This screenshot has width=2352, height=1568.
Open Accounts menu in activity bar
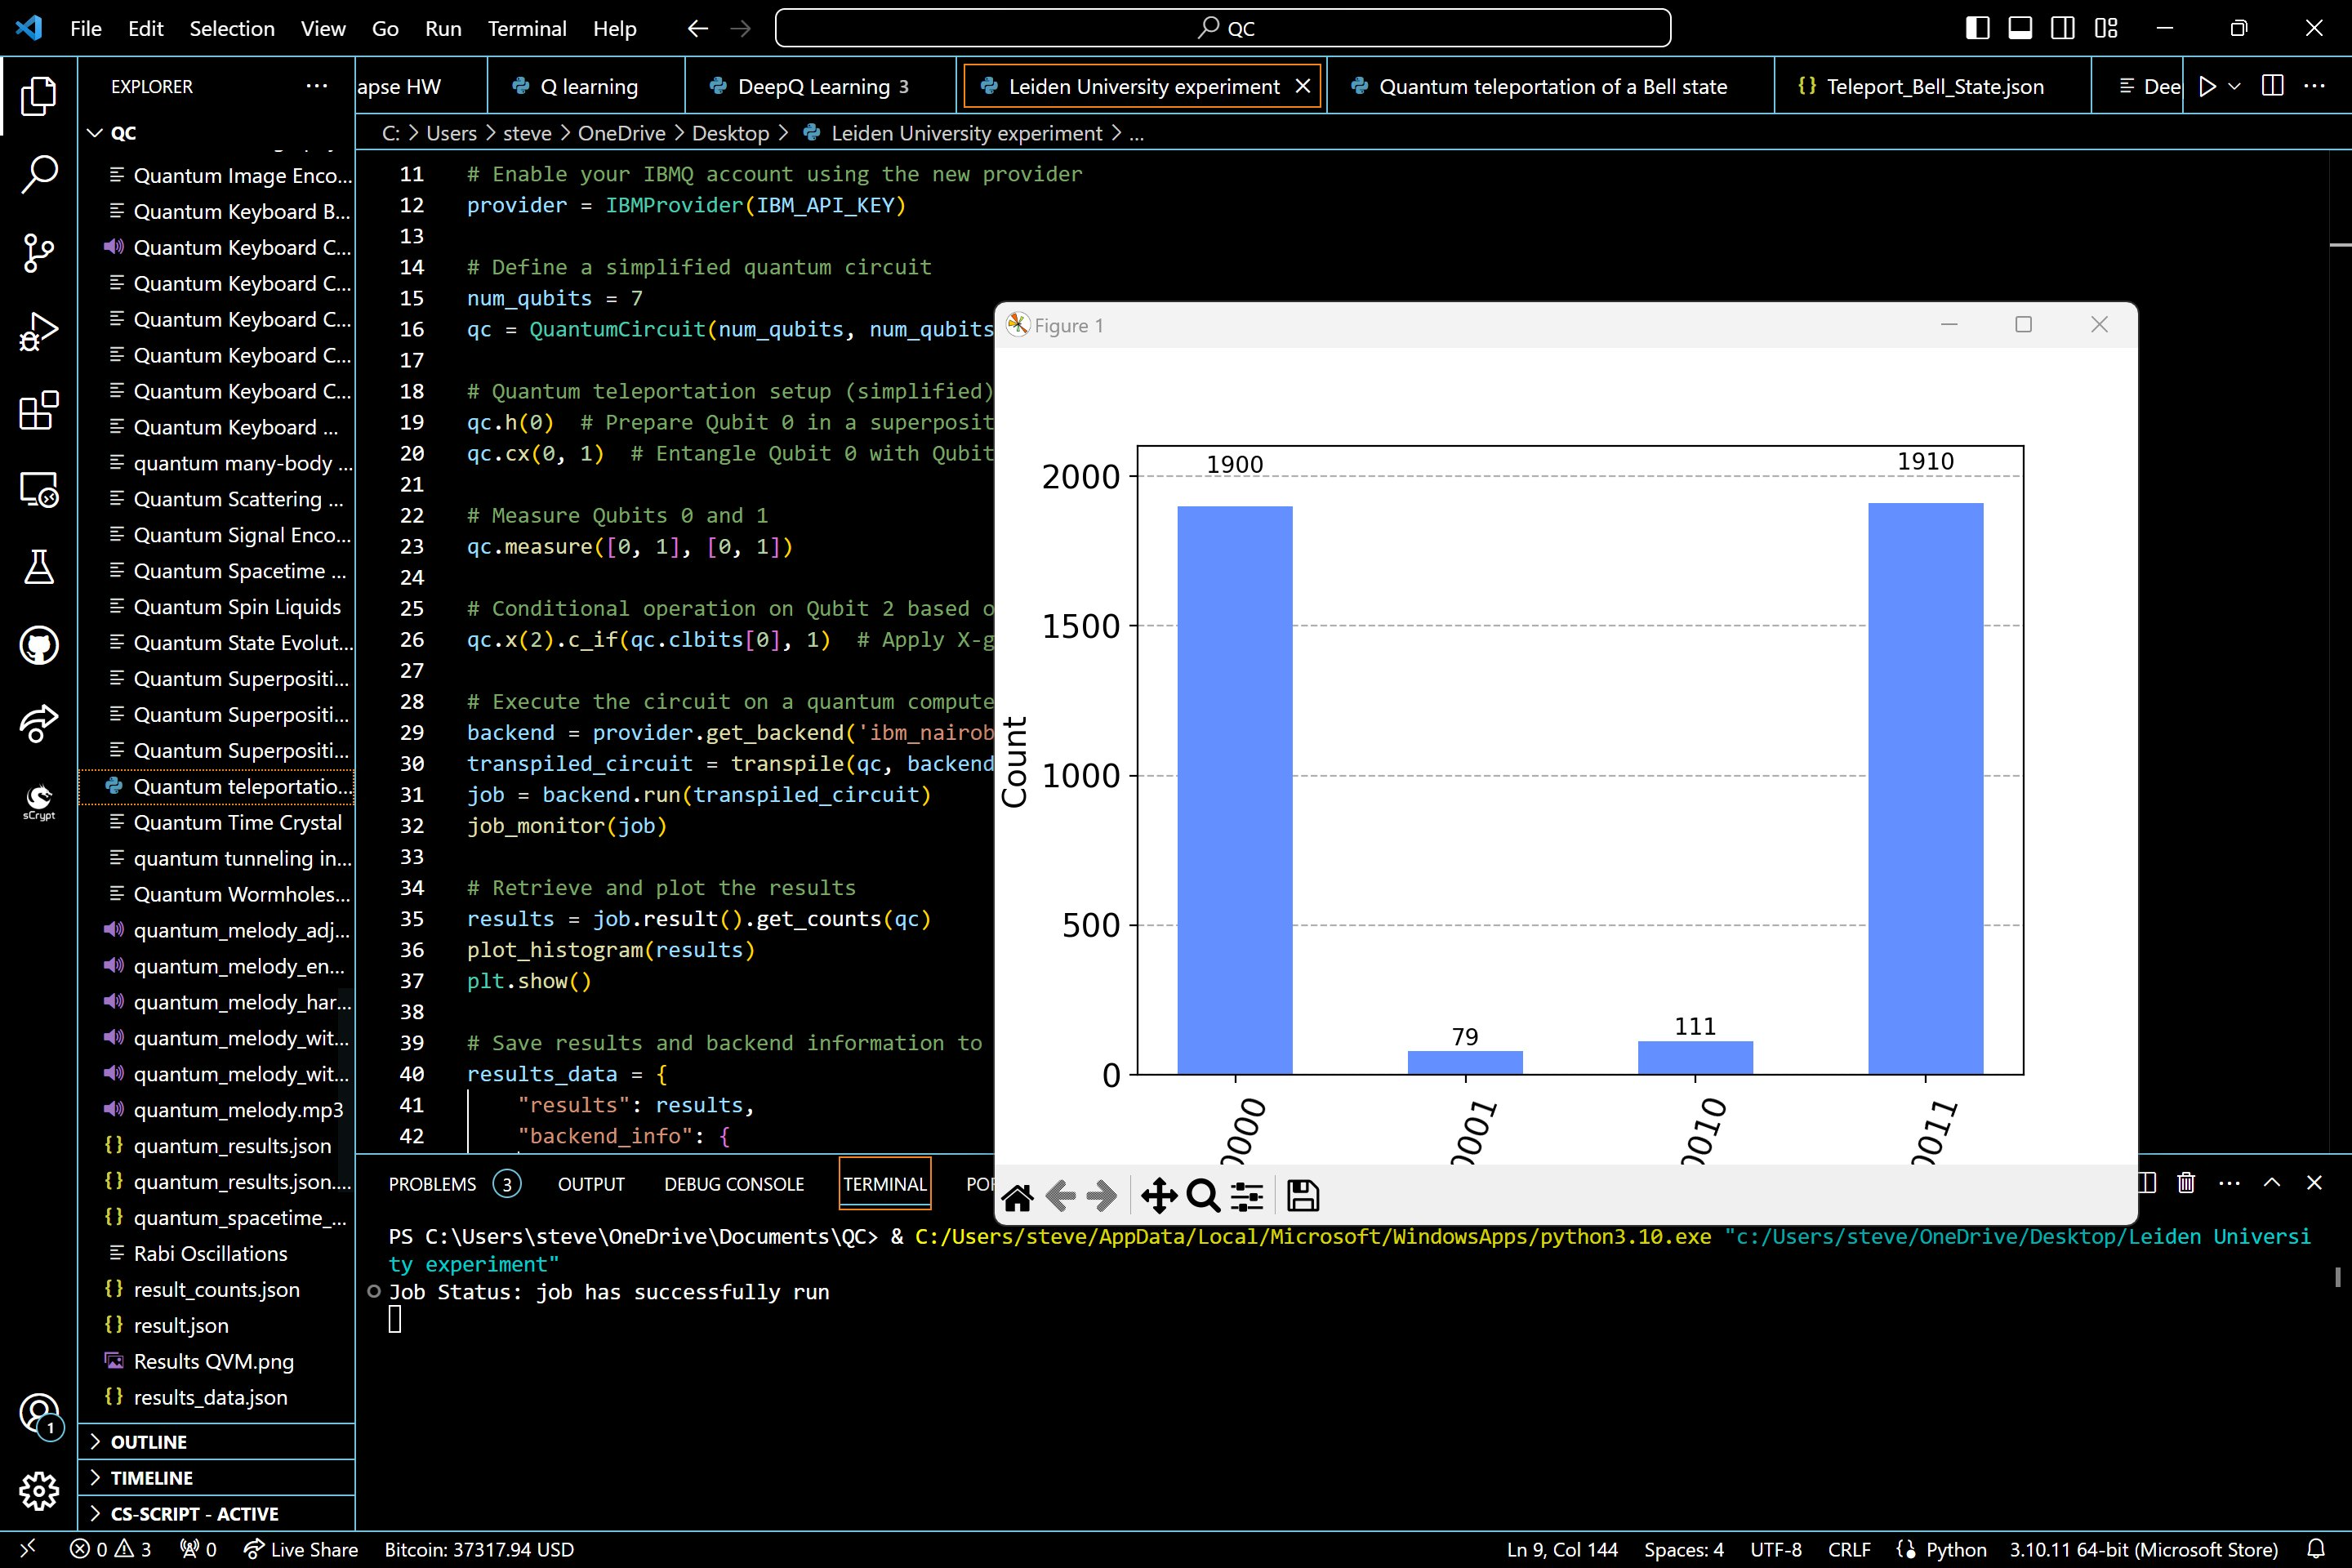click(x=39, y=1414)
